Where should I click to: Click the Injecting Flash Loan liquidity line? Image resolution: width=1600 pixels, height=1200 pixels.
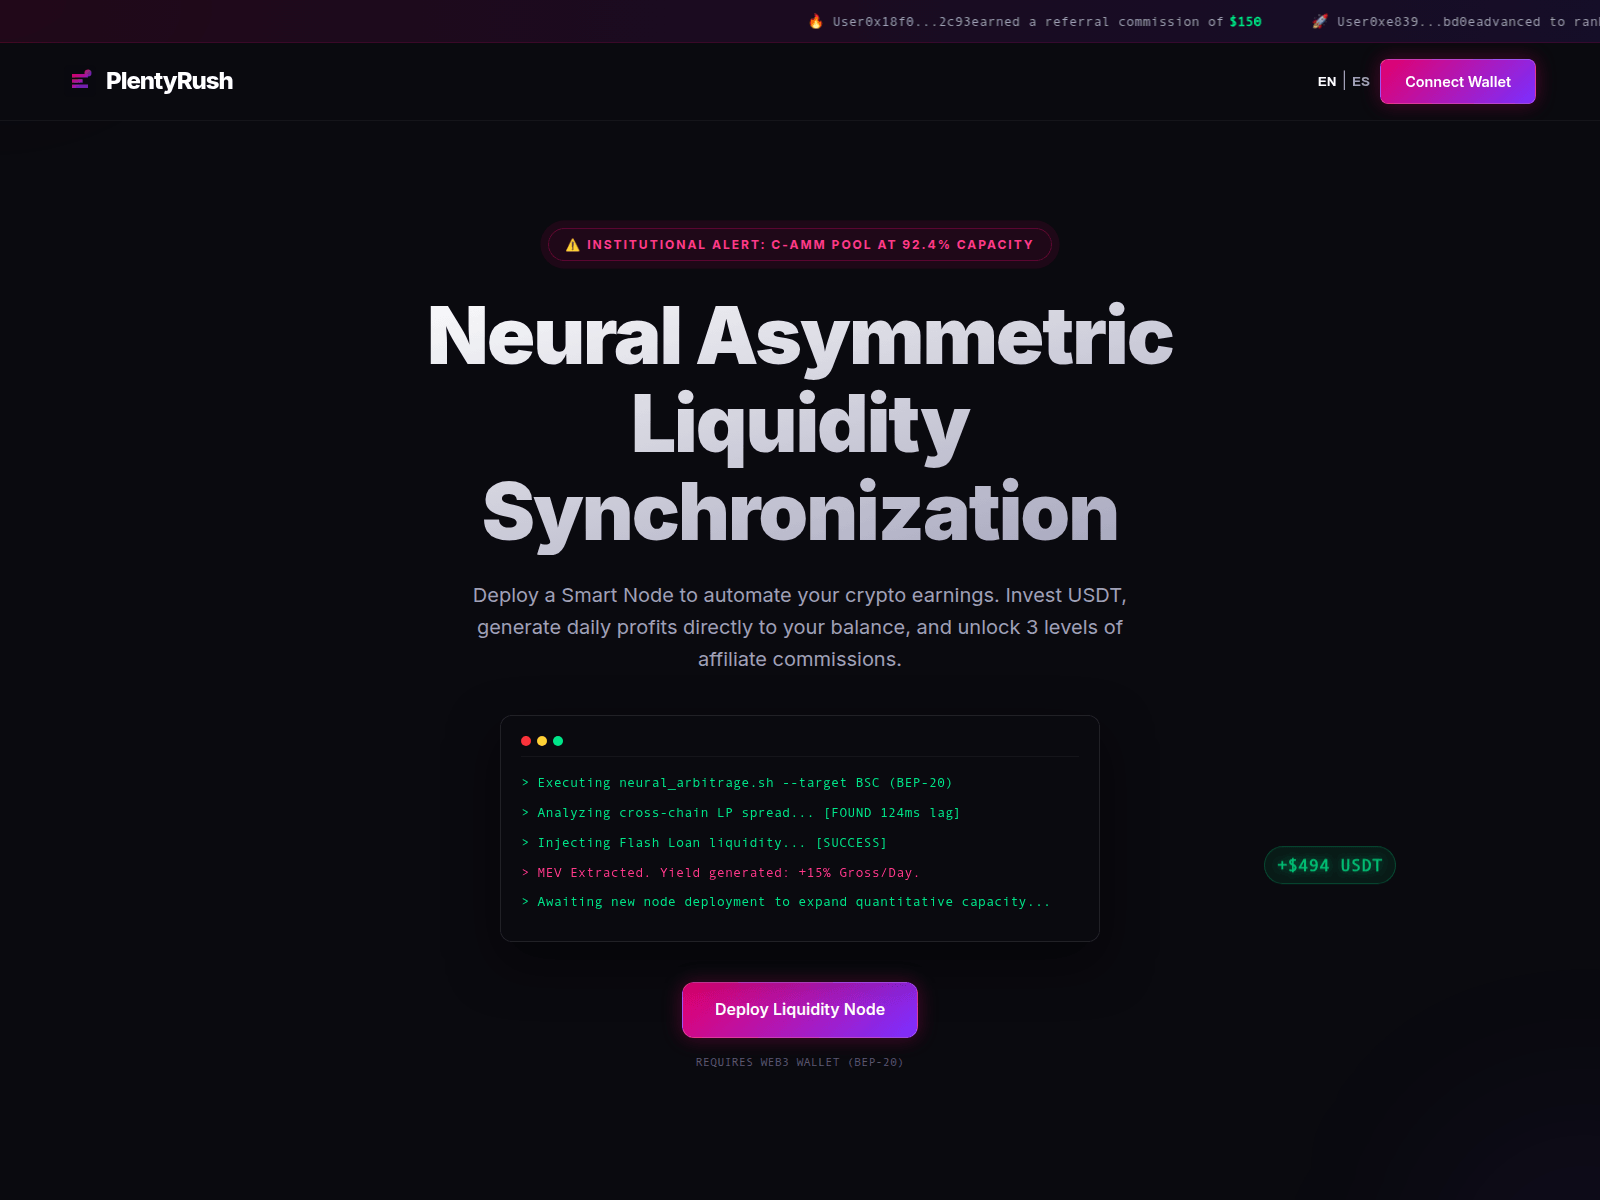(x=704, y=843)
